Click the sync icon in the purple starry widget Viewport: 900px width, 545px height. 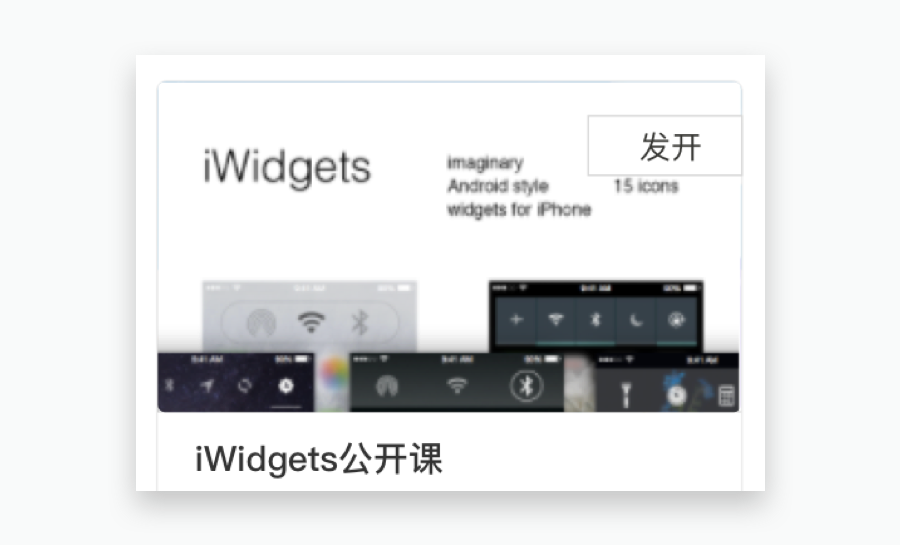point(245,386)
